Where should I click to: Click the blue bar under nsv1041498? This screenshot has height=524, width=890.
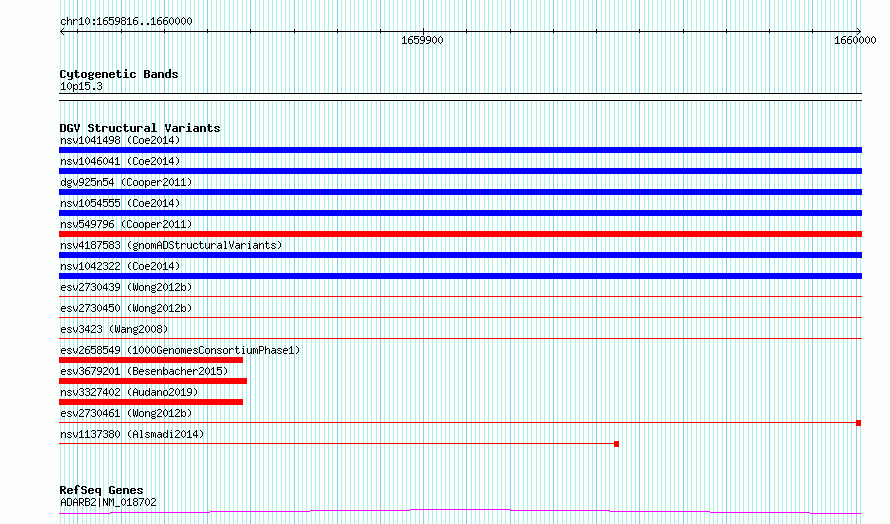pyautogui.click(x=460, y=150)
